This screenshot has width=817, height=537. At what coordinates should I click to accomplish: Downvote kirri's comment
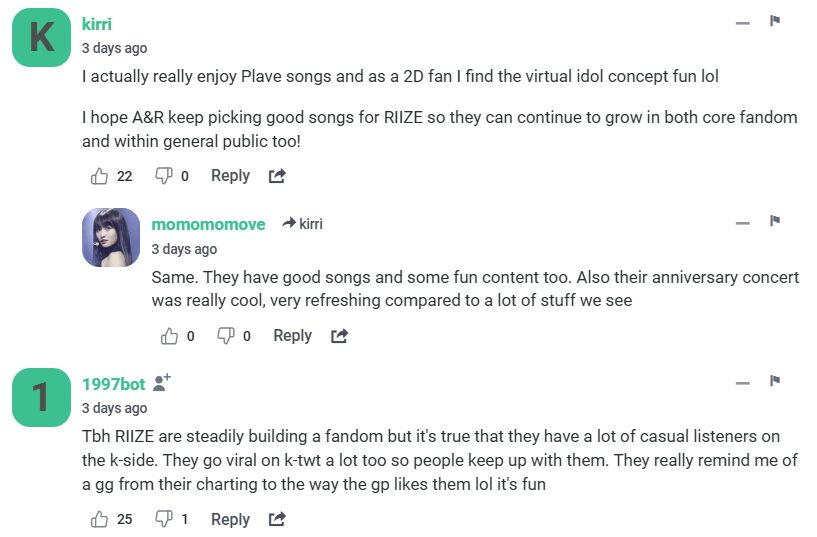(164, 176)
